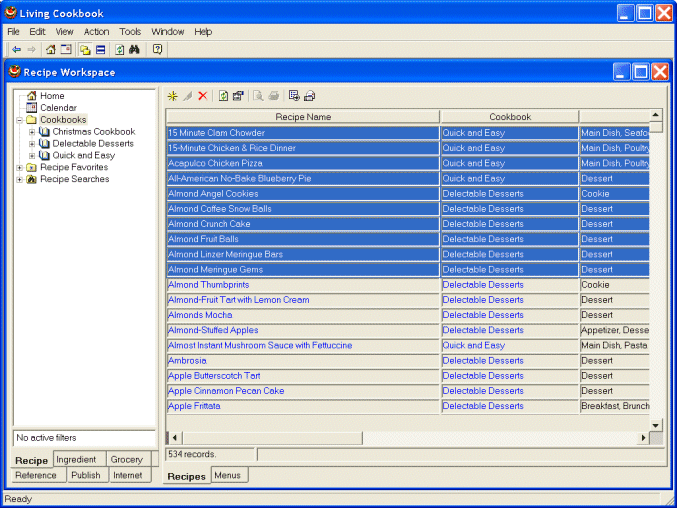Image resolution: width=677 pixels, height=508 pixels.
Task: Click the print preview magnifier icon
Action: tap(258, 96)
